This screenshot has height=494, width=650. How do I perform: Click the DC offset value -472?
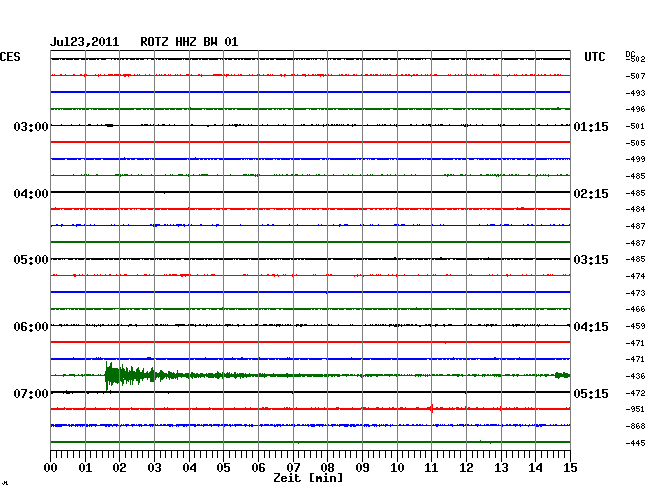[x=635, y=393]
